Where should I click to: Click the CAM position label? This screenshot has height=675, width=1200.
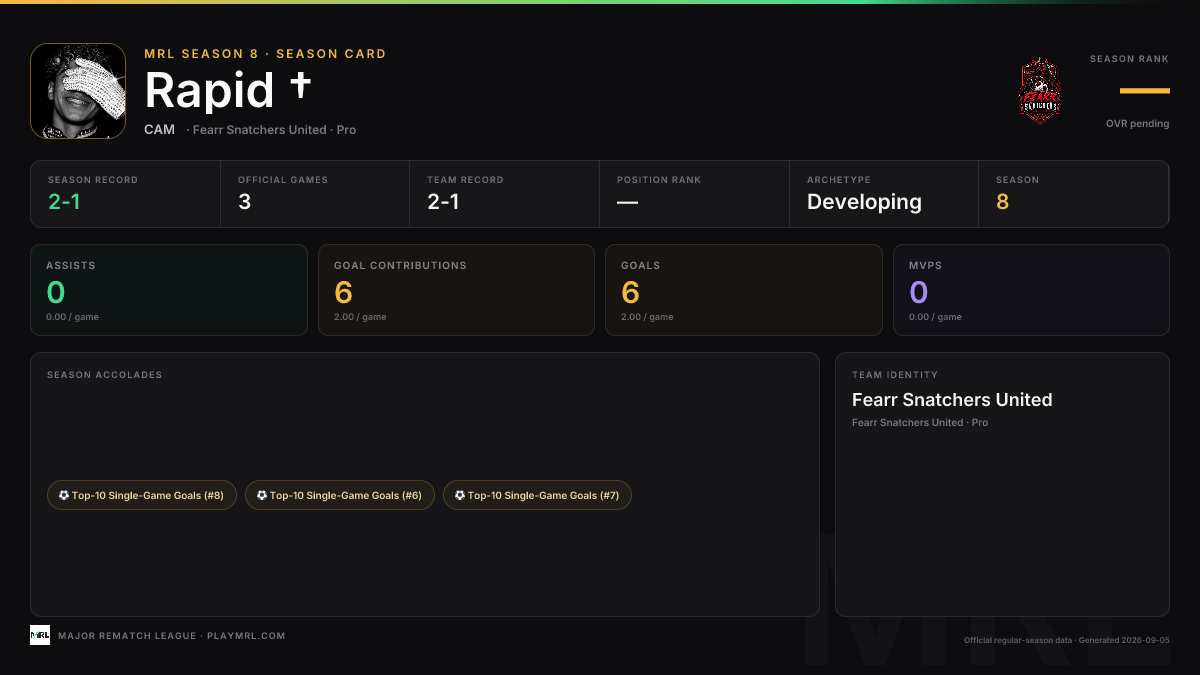pos(160,130)
